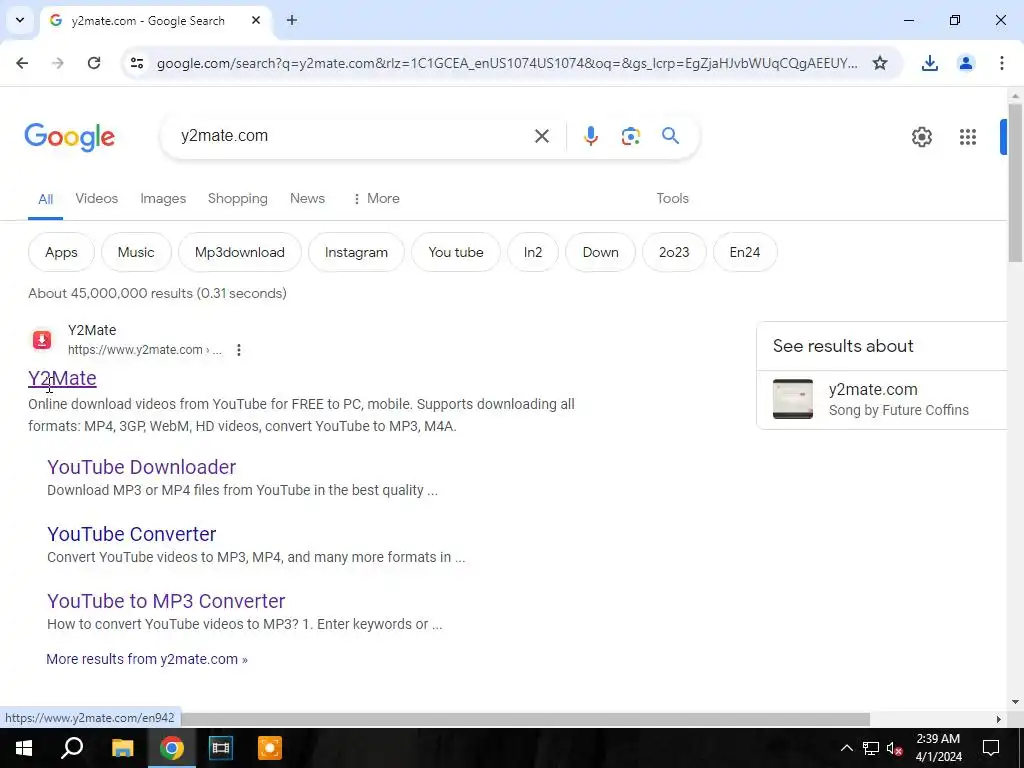Switch to the Images tab
Image resolution: width=1024 pixels, height=768 pixels.
163,199
